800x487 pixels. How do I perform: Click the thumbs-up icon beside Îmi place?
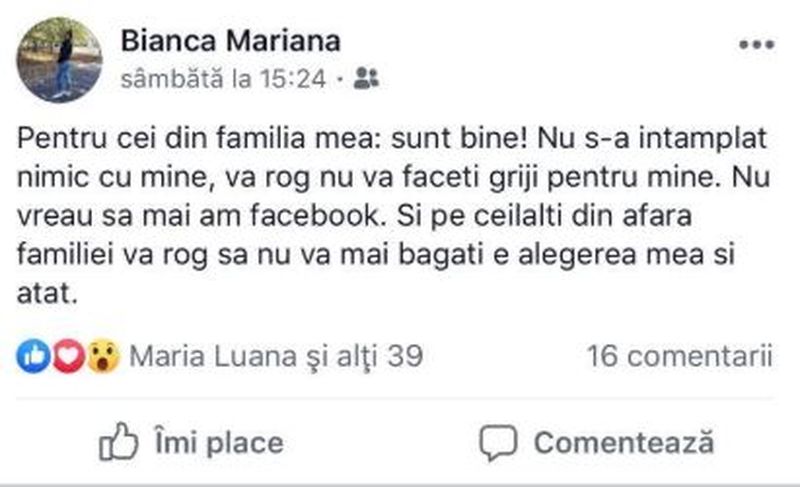click(118, 441)
